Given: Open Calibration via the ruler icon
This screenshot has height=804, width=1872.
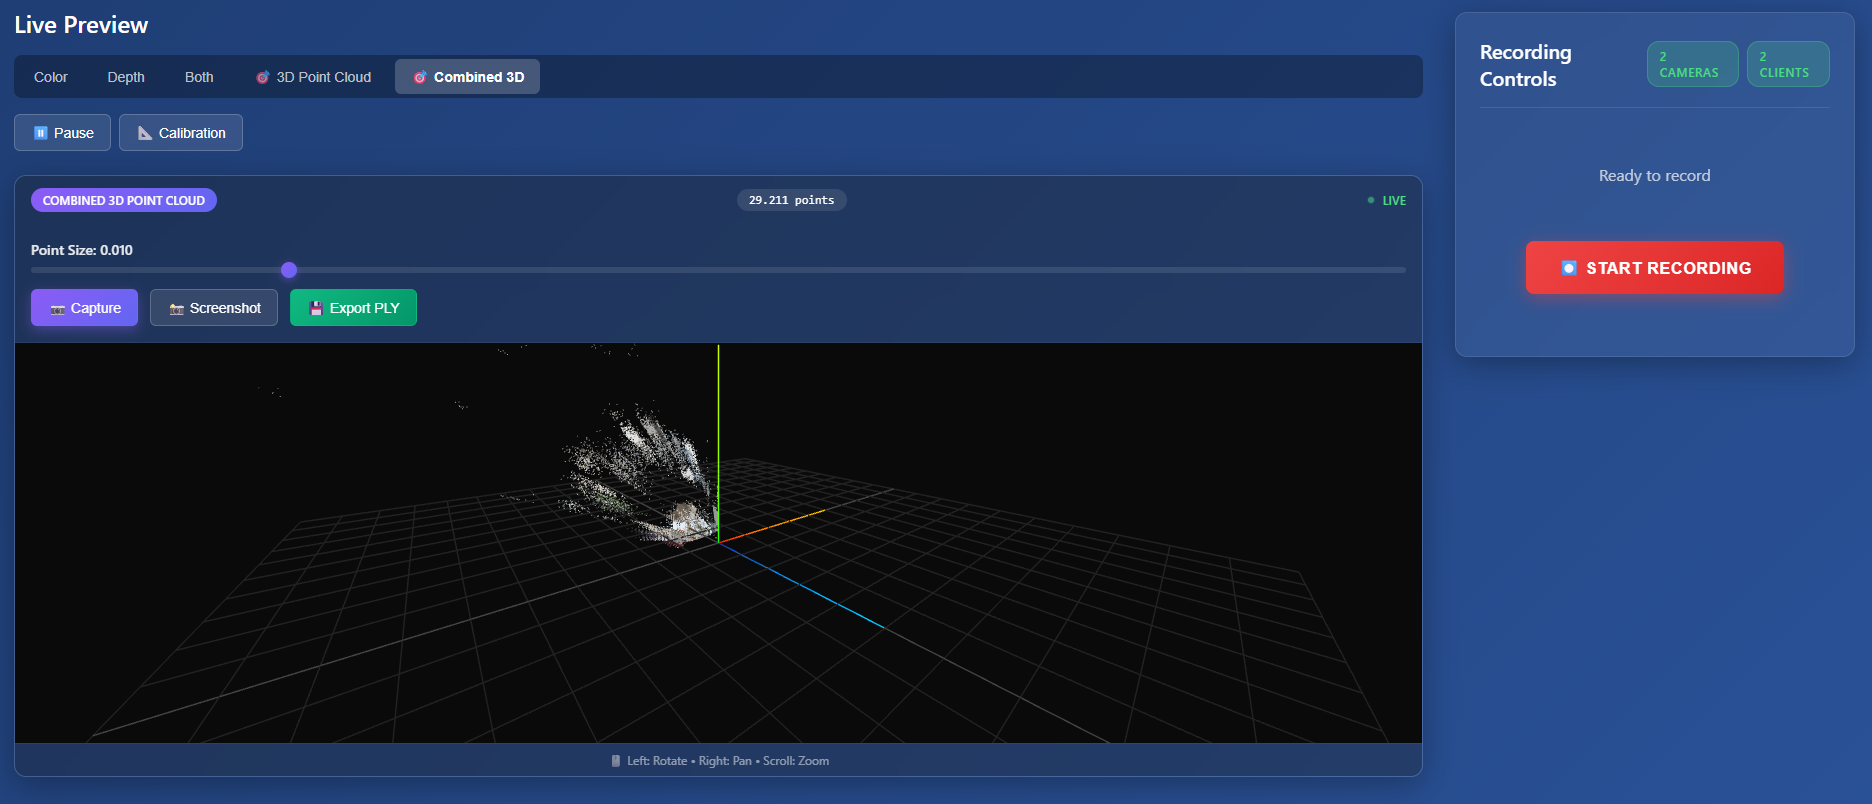Looking at the screenshot, I should point(145,133).
